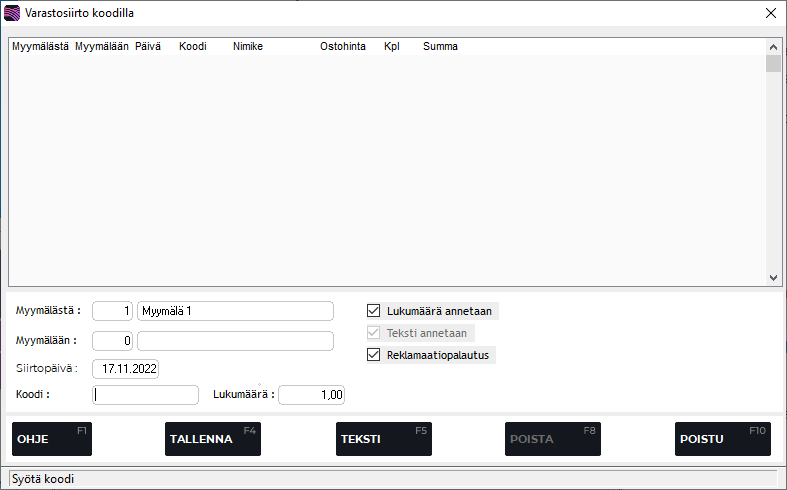Click the Myymälästä store number field
787x490 pixels.
tap(112, 311)
